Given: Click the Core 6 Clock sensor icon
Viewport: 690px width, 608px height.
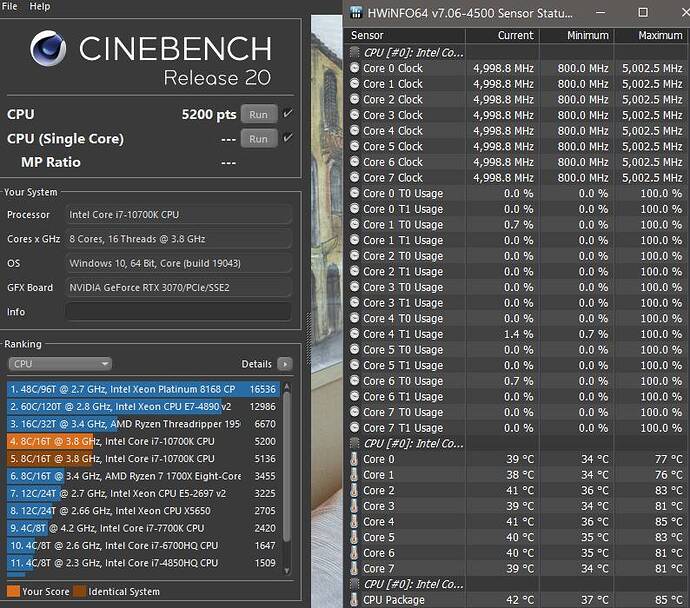Looking at the screenshot, I should (x=354, y=161).
